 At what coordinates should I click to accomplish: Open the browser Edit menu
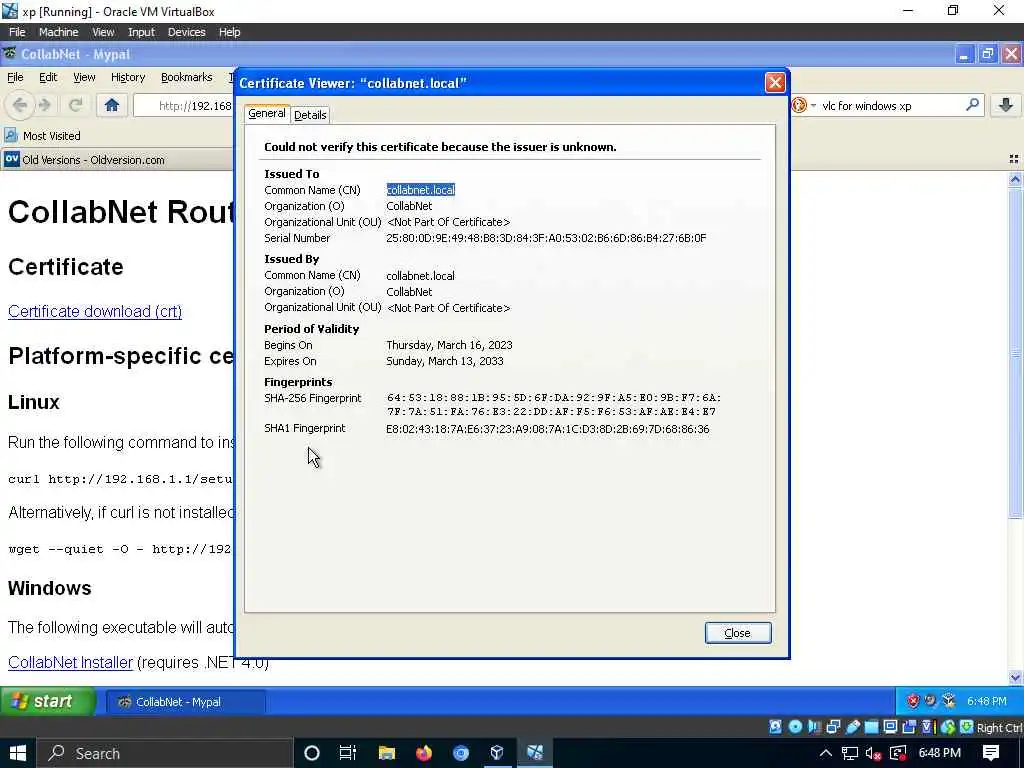48,77
